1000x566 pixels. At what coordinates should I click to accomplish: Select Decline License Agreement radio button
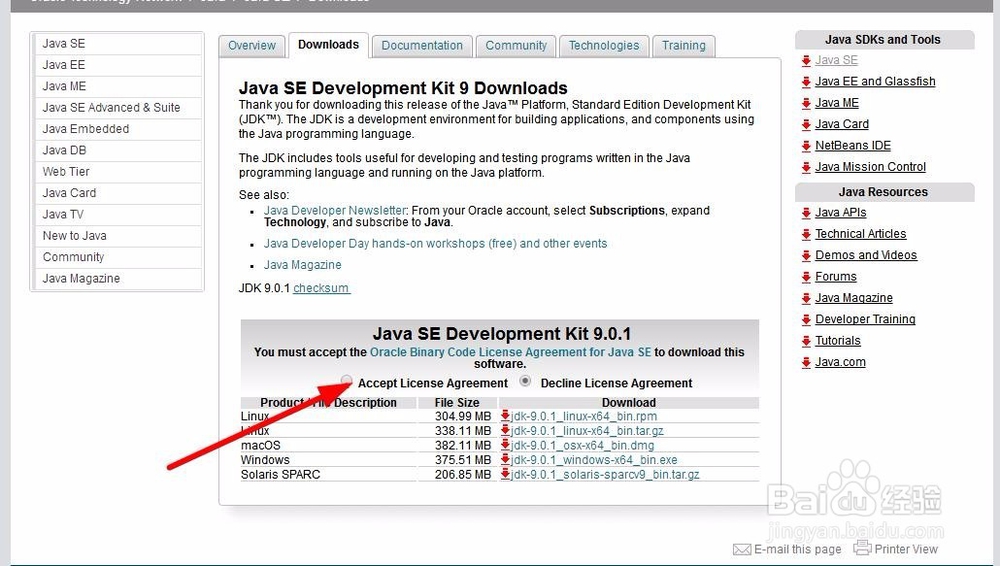pos(525,381)
